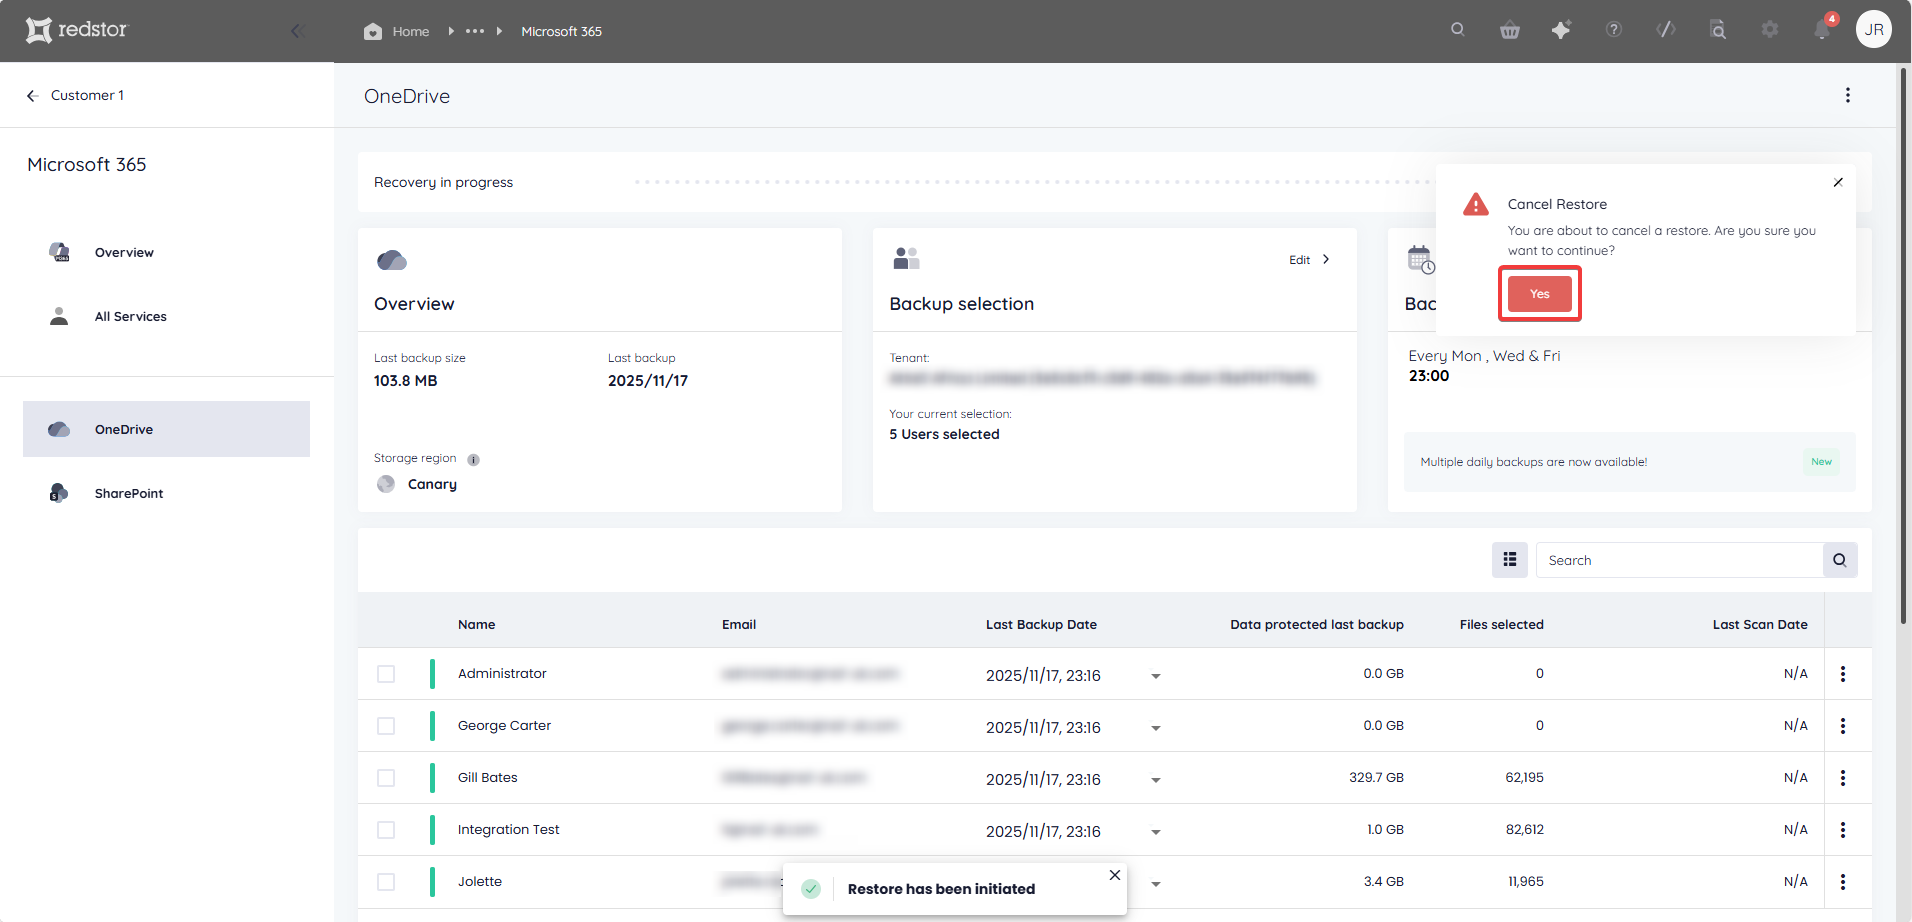Image resolution: width=1912 pixels, height=922 pixels.
Task: Expand Jolette backup date dropdown
Action: click(1156, 884)
